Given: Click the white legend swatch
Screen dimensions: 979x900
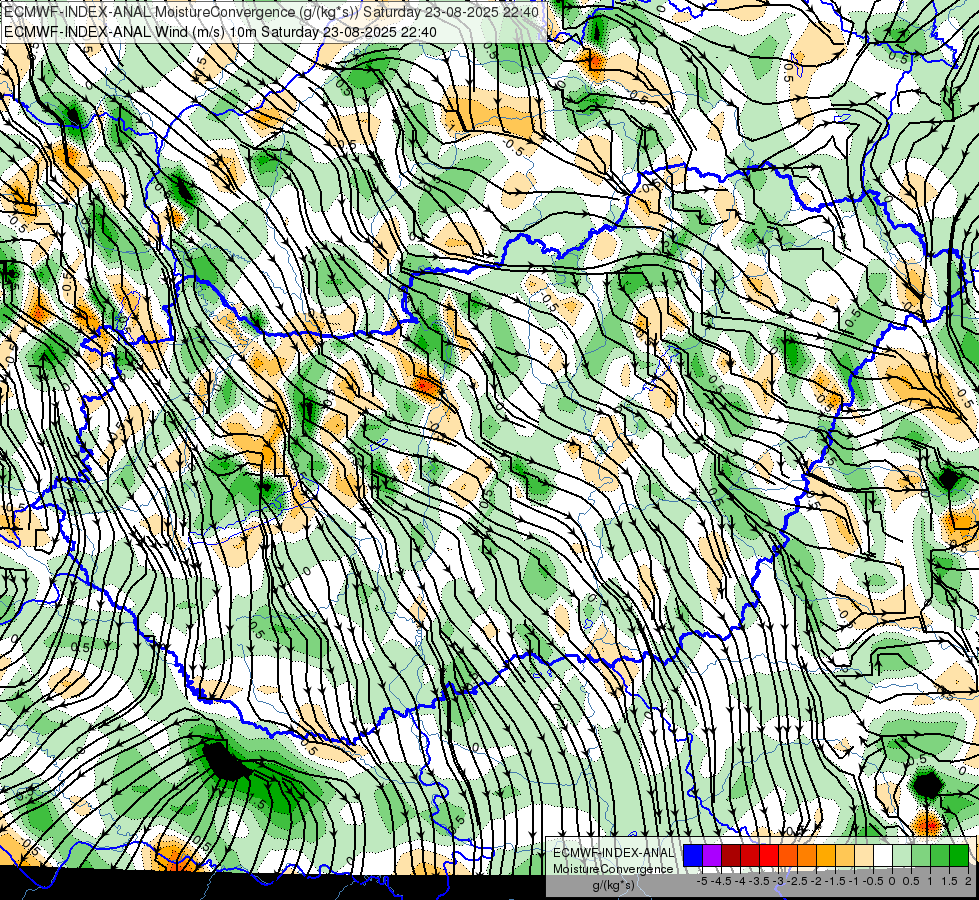Looking at the screenshot, I should [x=883, y=855].
